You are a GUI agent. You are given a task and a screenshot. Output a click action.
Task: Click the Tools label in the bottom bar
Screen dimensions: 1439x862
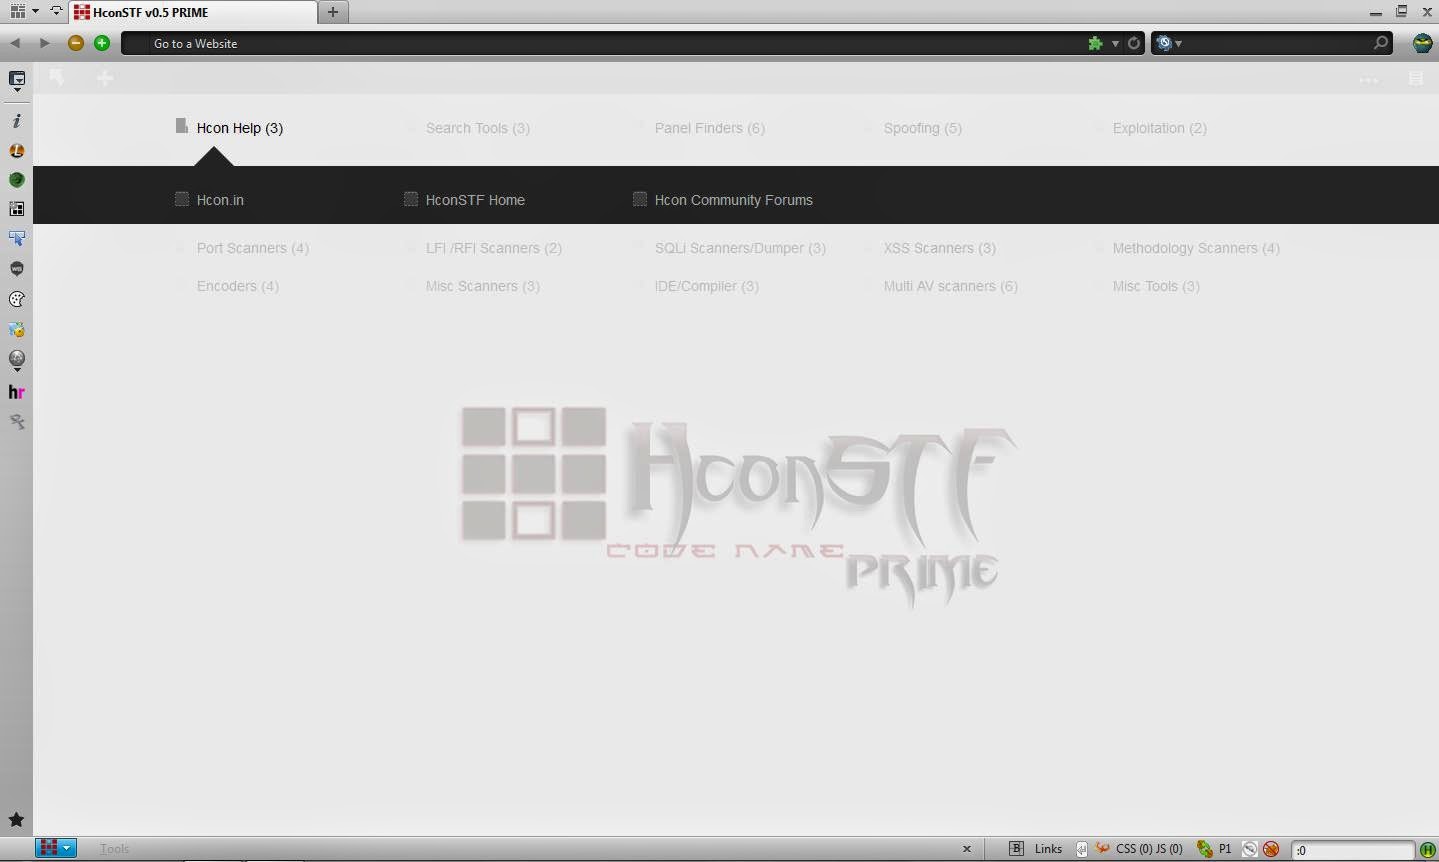(x=114, y=849)
